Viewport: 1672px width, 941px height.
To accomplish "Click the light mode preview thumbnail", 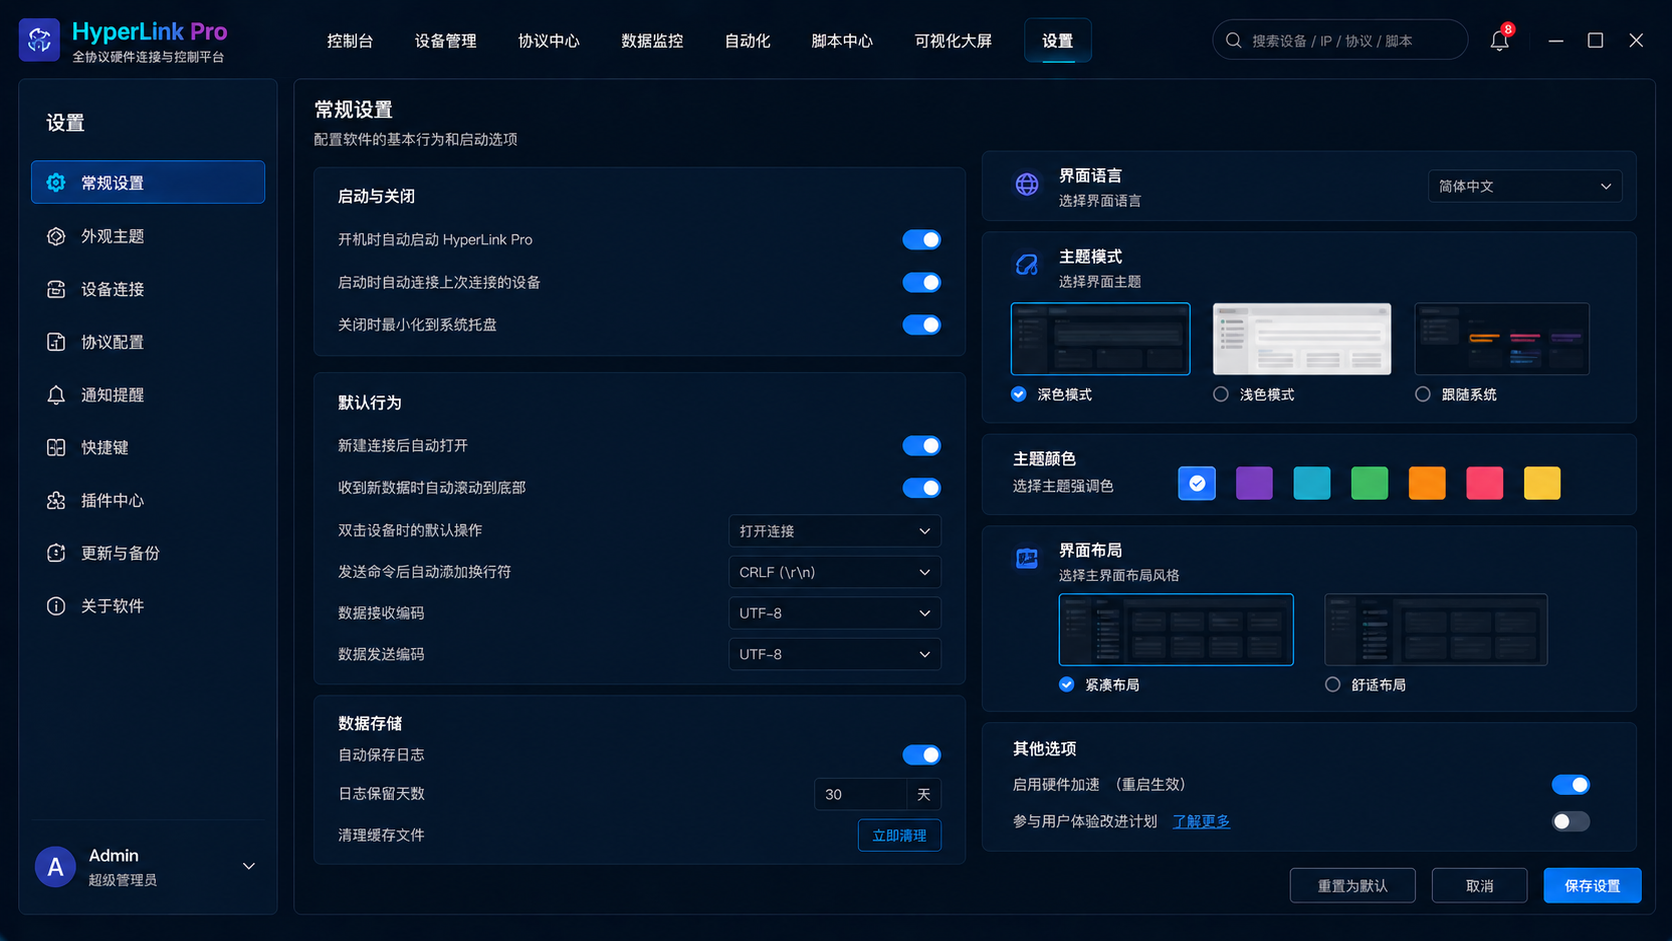I will (1302, 339).
